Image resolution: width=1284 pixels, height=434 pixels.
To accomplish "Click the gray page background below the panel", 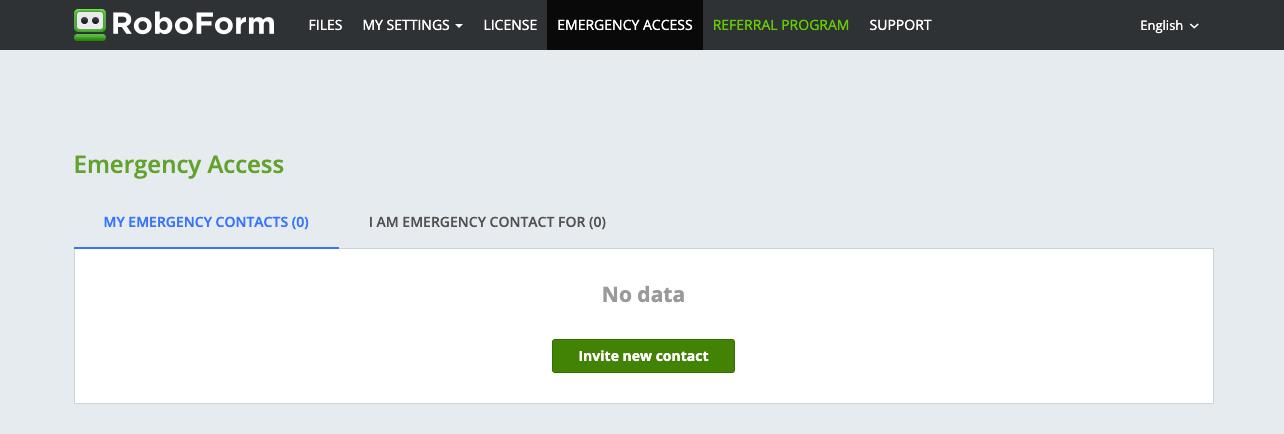I will tap(643, 420).
